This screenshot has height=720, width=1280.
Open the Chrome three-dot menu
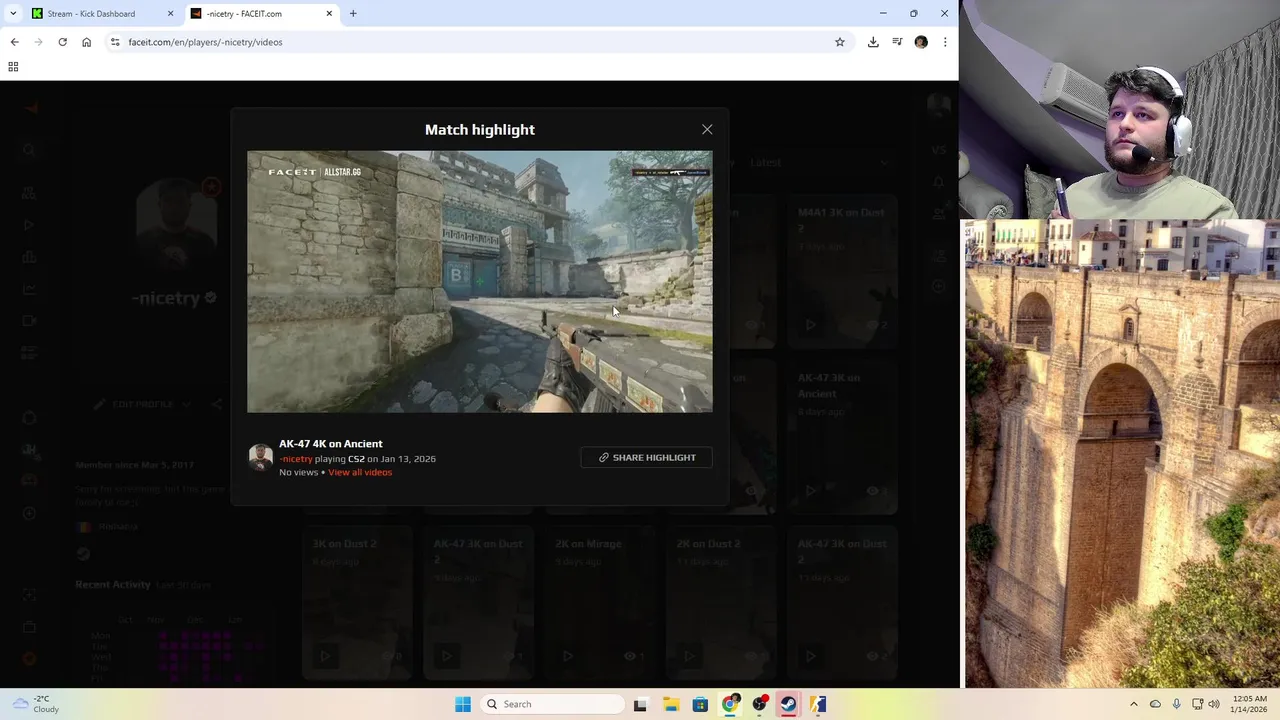click(x=945, y=42)
